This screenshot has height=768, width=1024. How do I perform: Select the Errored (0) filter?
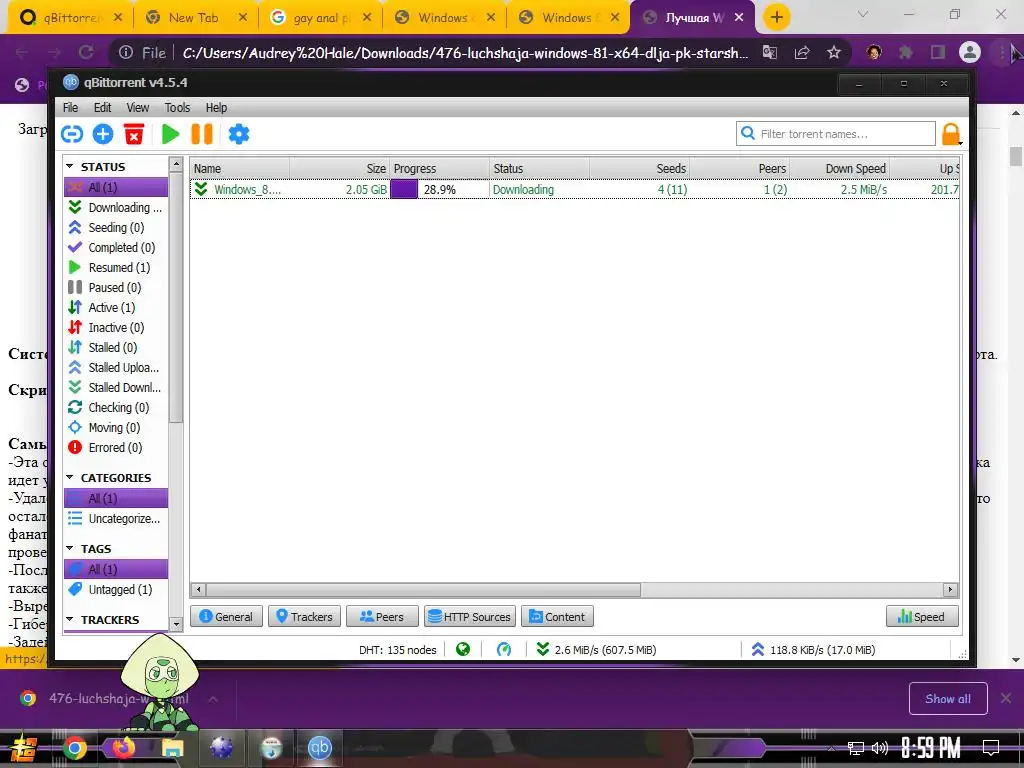116,447
